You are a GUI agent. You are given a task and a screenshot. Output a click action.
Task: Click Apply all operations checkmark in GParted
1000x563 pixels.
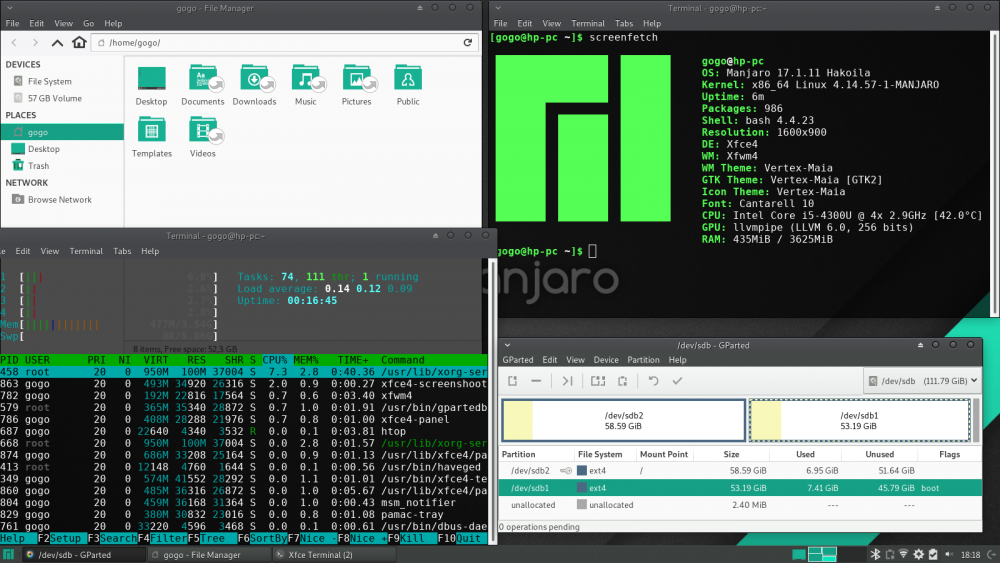(x=677, y=381)
